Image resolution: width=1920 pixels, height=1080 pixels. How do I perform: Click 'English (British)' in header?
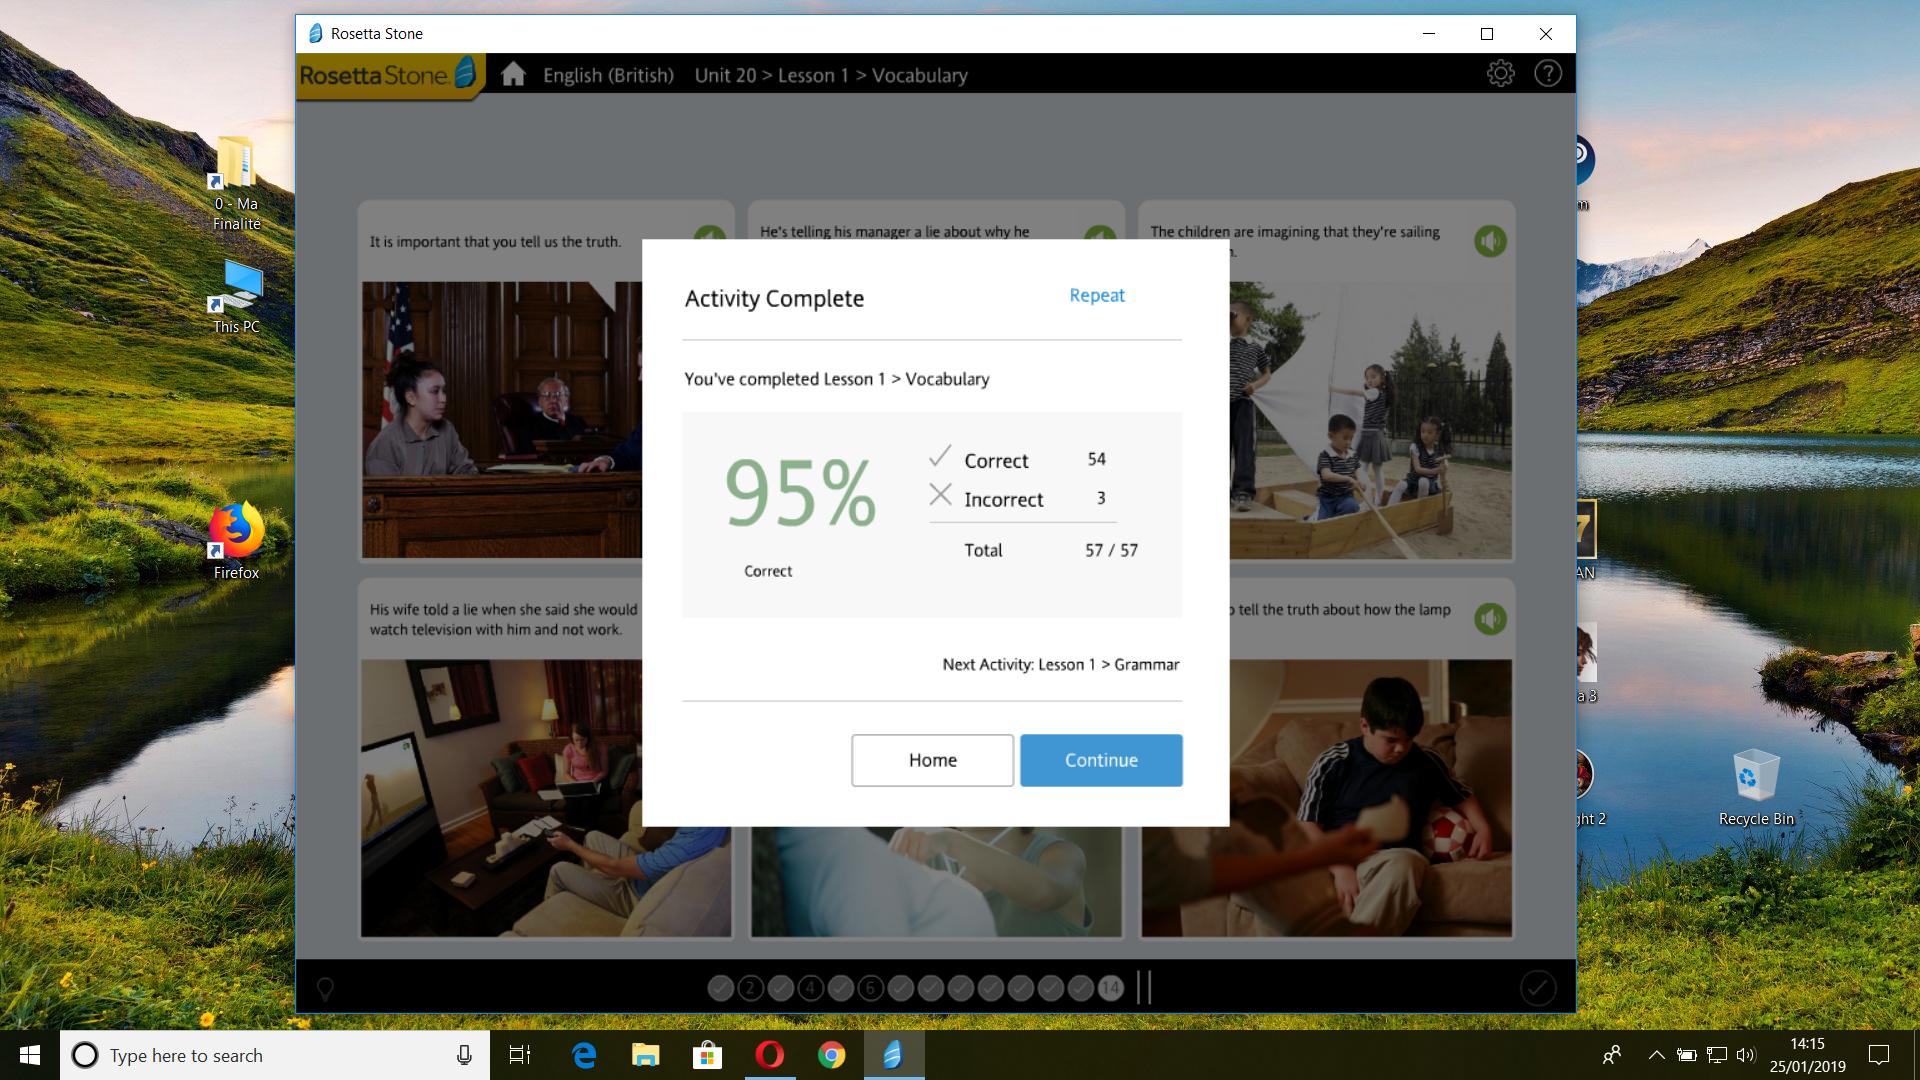pyautogui.click(x=608, y=75)
